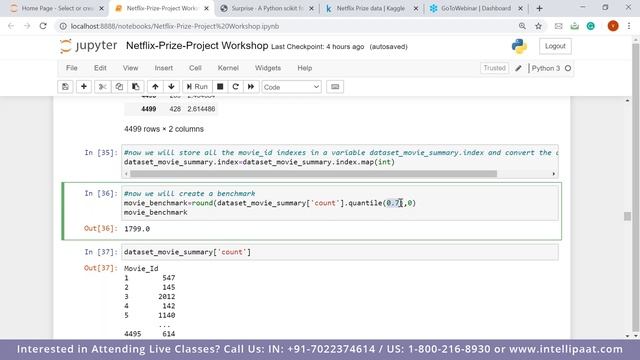Click the cell 35 horizontal scrollbar thumb
The height and width of the screenshot is (360, 640).
[313, 174]
